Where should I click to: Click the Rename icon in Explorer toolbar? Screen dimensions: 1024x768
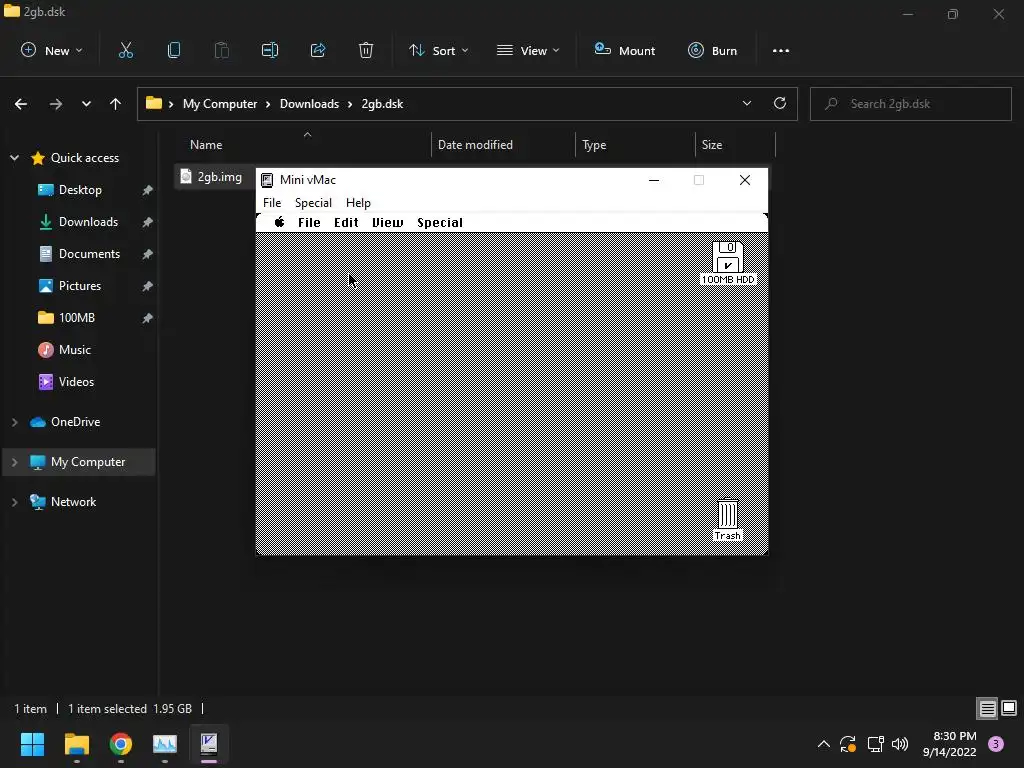click(x=270, y=50)
